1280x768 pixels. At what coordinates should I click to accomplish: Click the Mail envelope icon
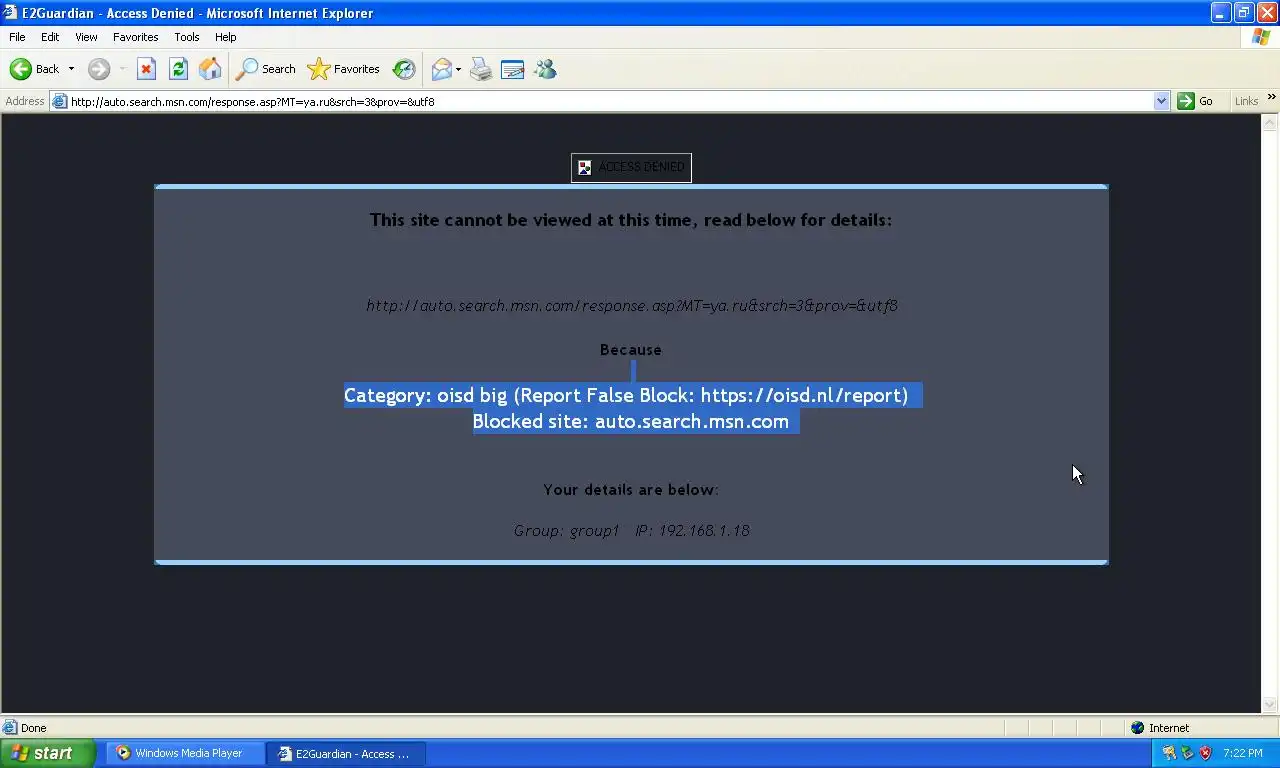click(x=441, y=69)
